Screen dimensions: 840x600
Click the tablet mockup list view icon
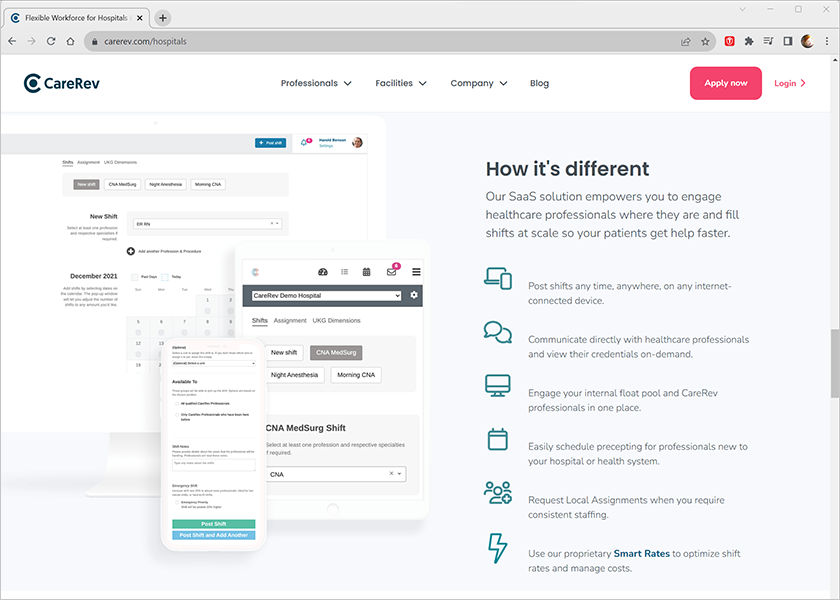pyautogui.click(x=344, y=272)
